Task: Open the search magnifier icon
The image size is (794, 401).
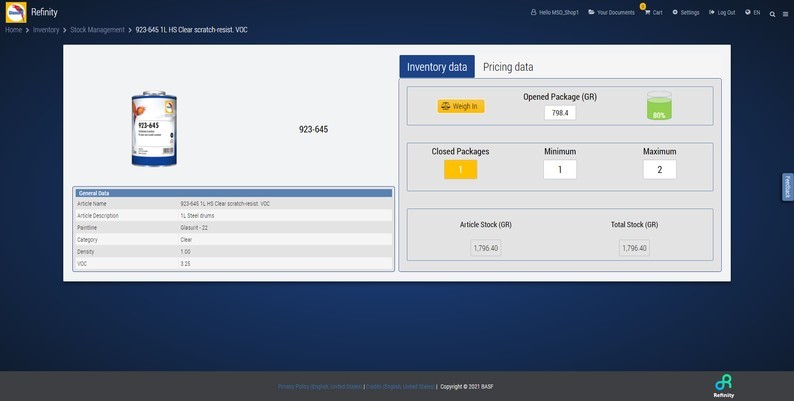Action: (772, 14)
